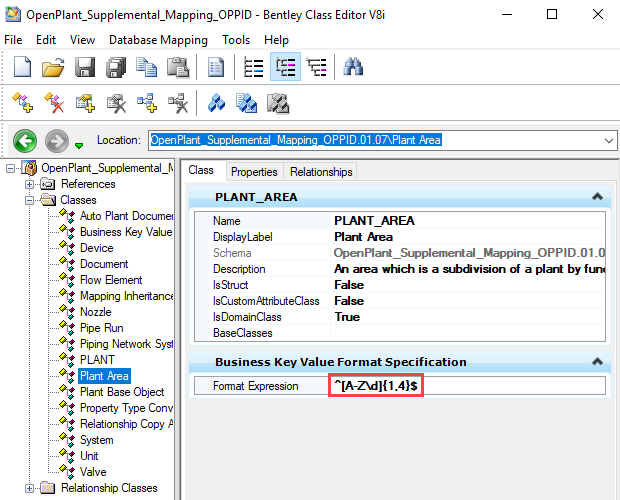The image size is (620, 500).
Task: Click the empty BaseClasses value cell
Action: click(x=468, y=333)
